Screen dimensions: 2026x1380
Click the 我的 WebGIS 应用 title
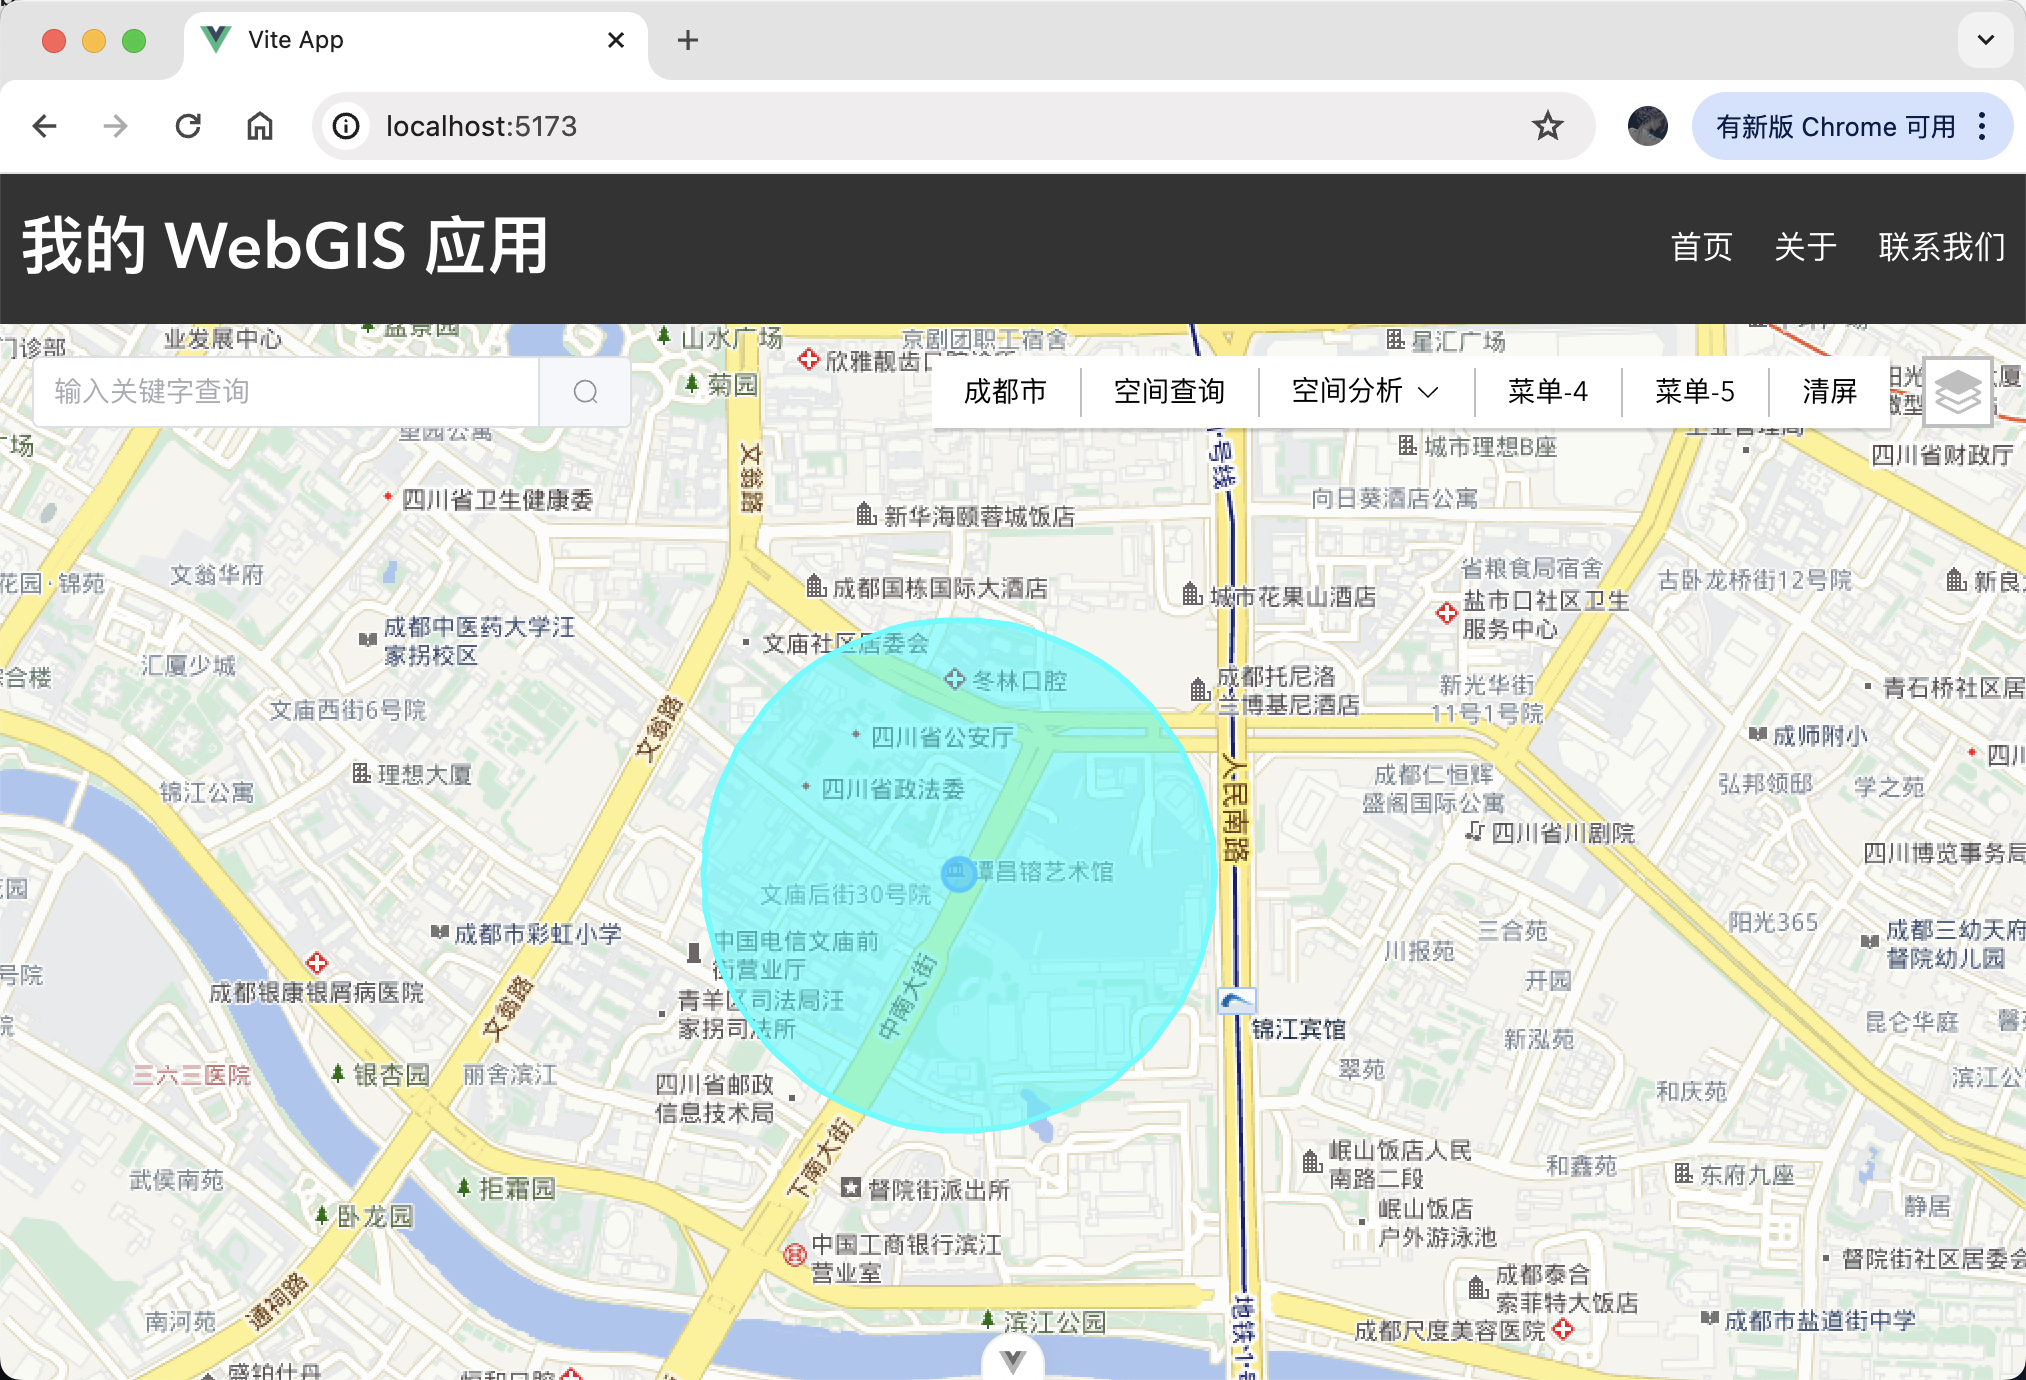point(286,246)
